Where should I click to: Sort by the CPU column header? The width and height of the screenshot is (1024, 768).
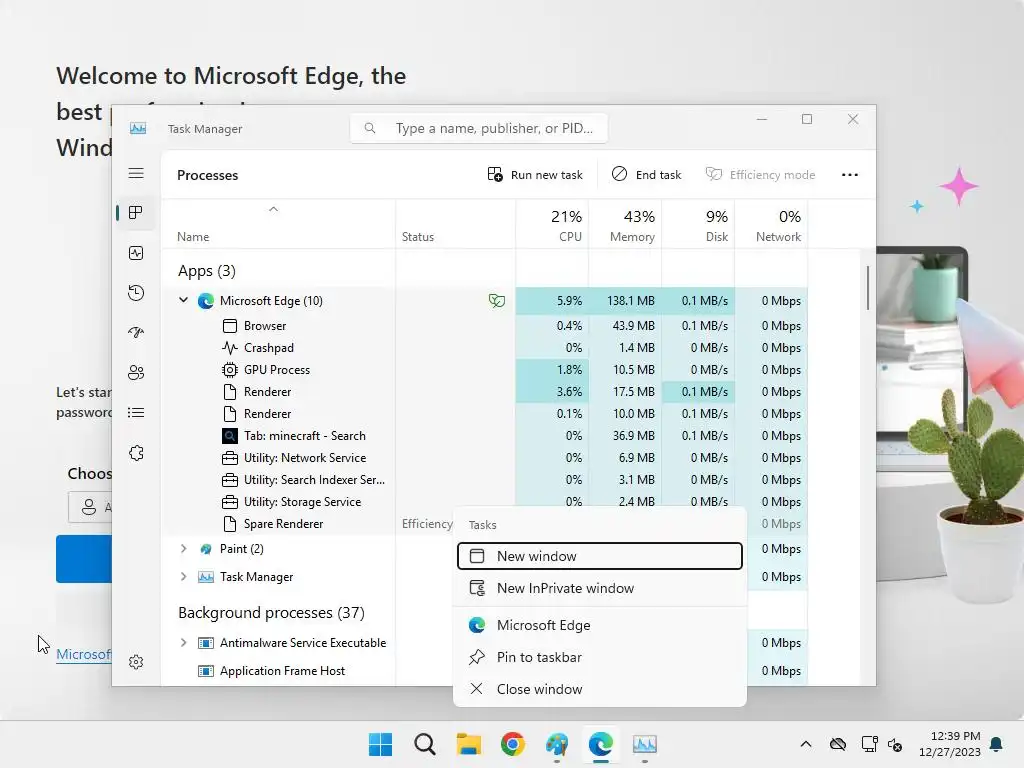(x=552, y=225)
